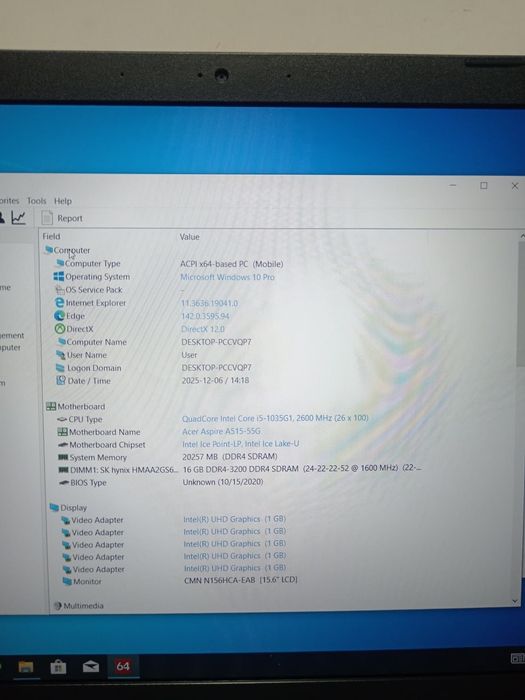Open the DirectX 12.0 link
The width and height of the screenshot is (525, 700).
pyautogui.click(x=203, y=329)
